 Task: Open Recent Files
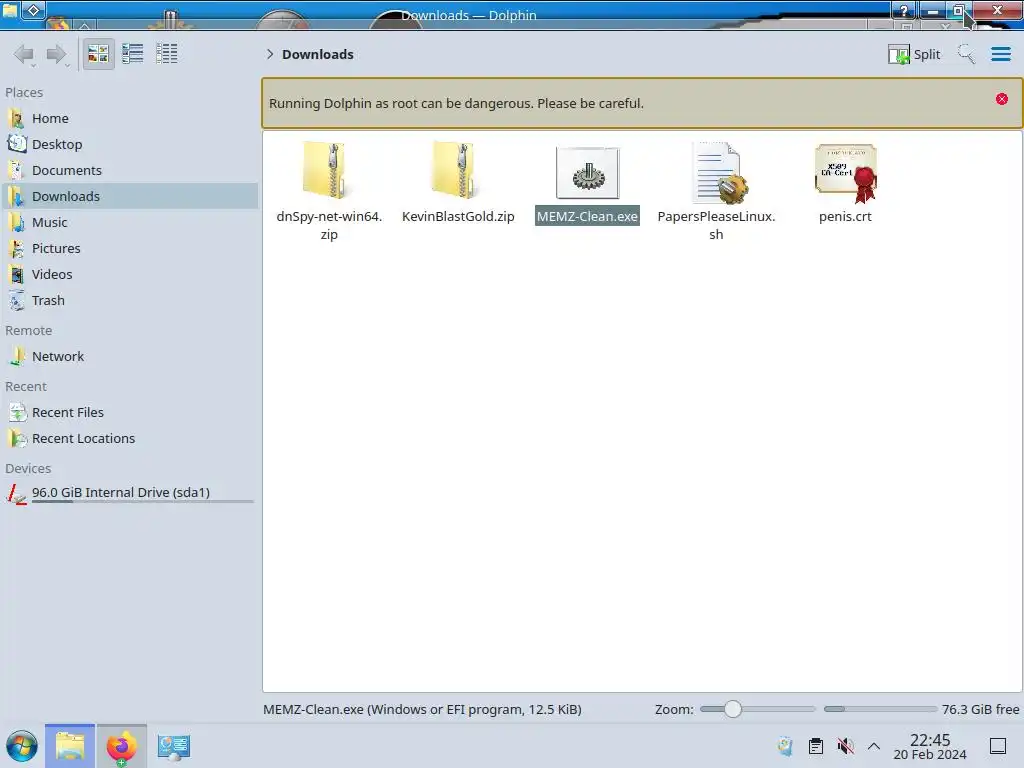(x=129, y=413)
